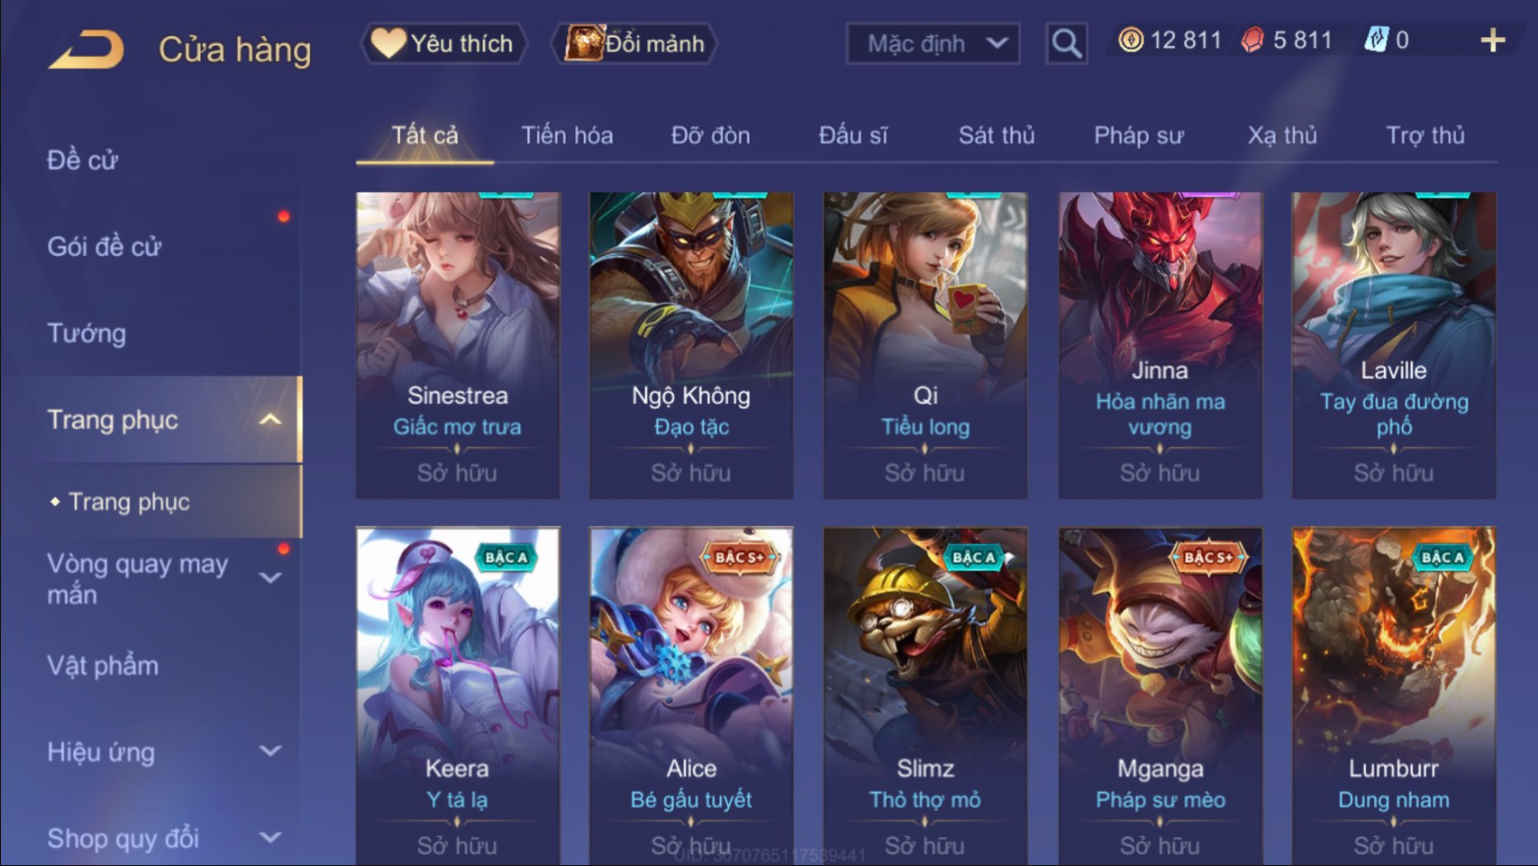Collapse the Trang phục sidebar section
This screenshot has height=866, width=1538.
point(270,420)
